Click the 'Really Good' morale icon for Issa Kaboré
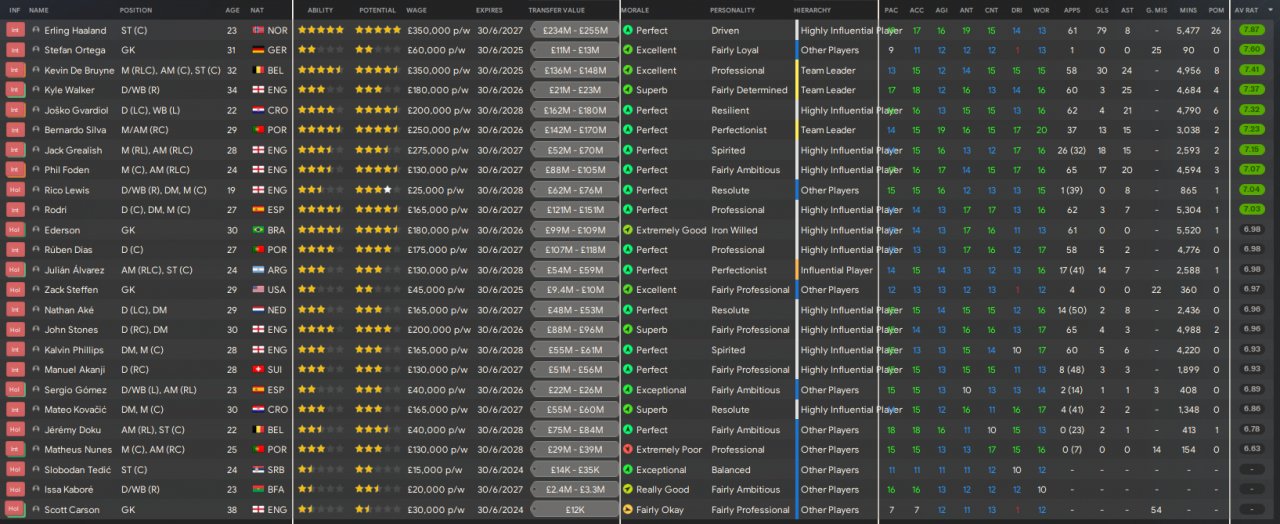This screenshot has width=1280, height=524. coord(627,490)
